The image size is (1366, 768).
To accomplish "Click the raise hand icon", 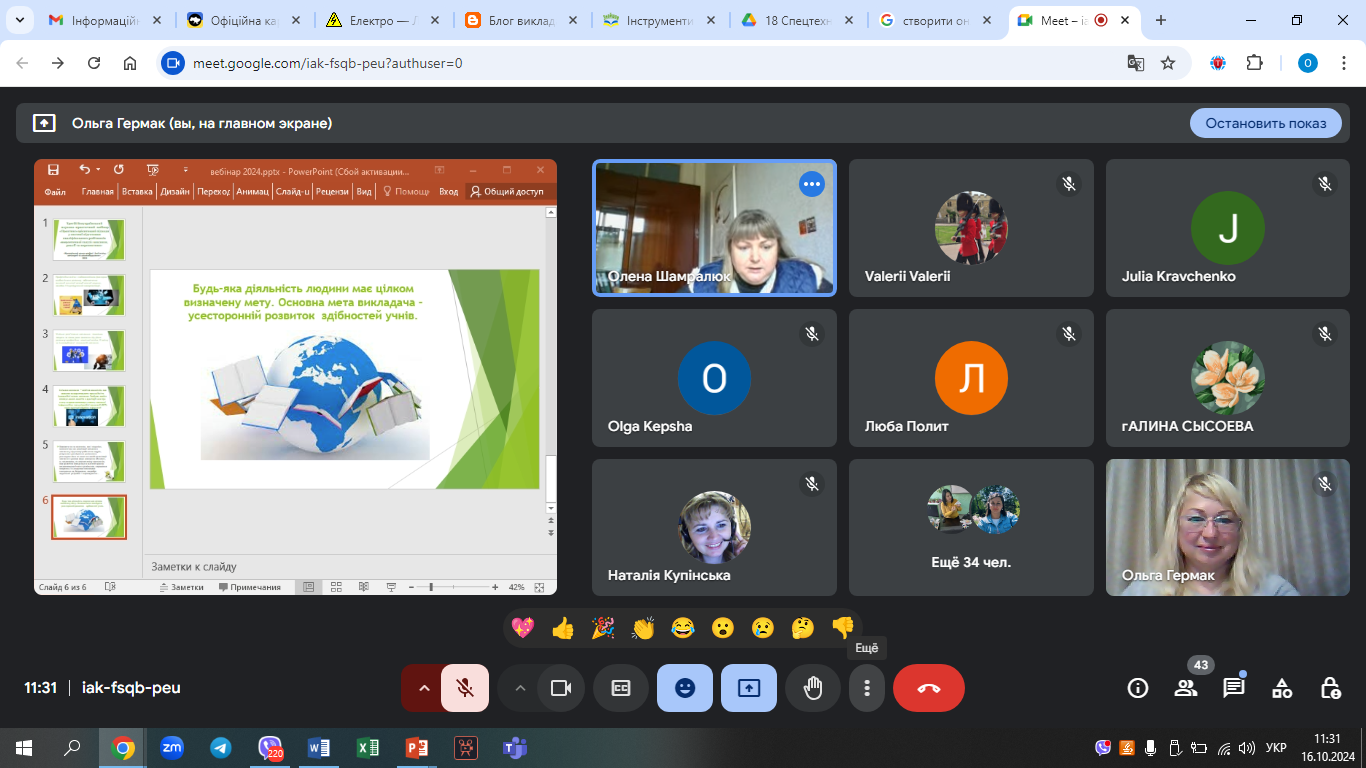I will point(813,688).
